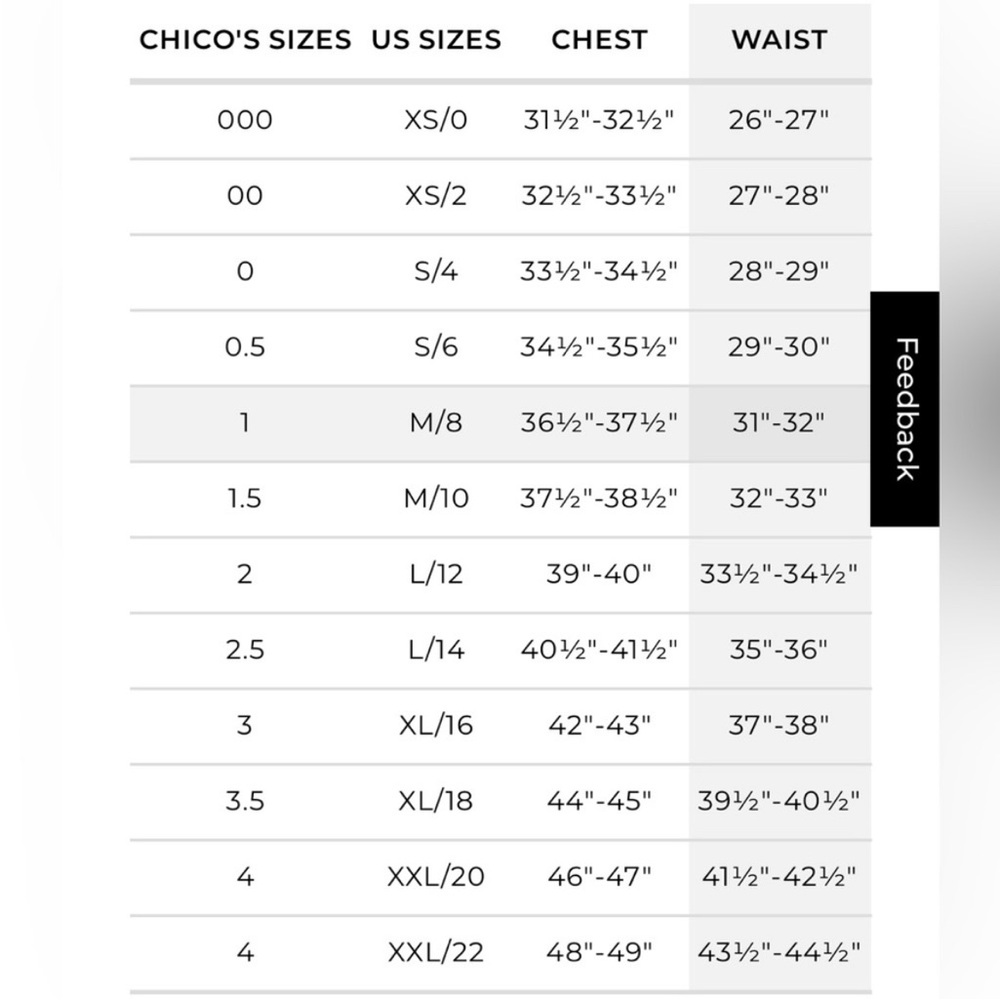The height and width of the screenshot is (1000, 1000).
Task: Click the XXL/20 US size cell
Action: coord(436,877)
